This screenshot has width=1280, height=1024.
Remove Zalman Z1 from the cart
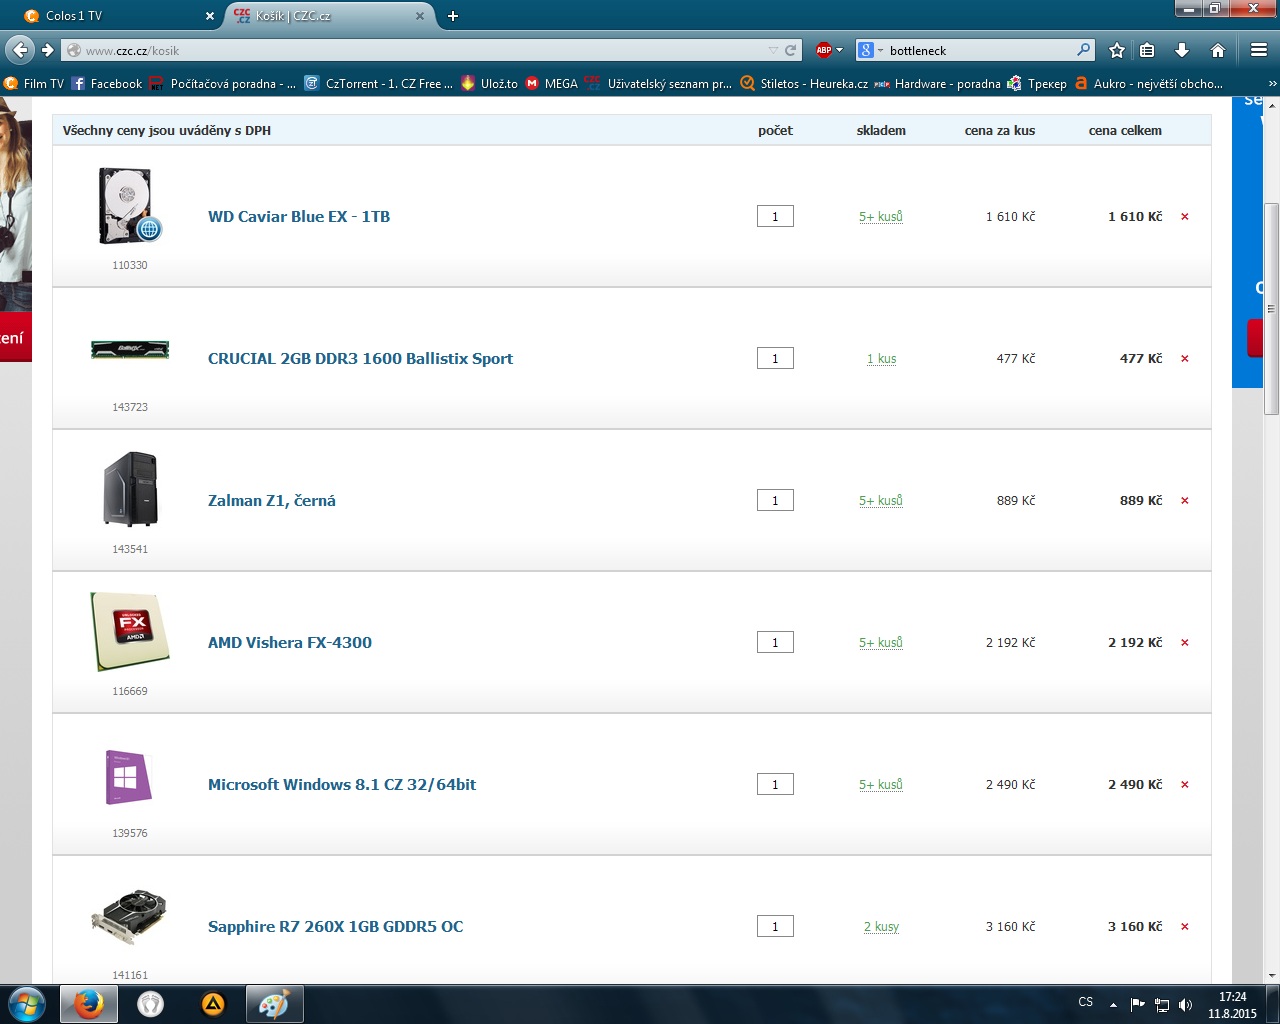pyautogui.click(x=1185, y=501)
